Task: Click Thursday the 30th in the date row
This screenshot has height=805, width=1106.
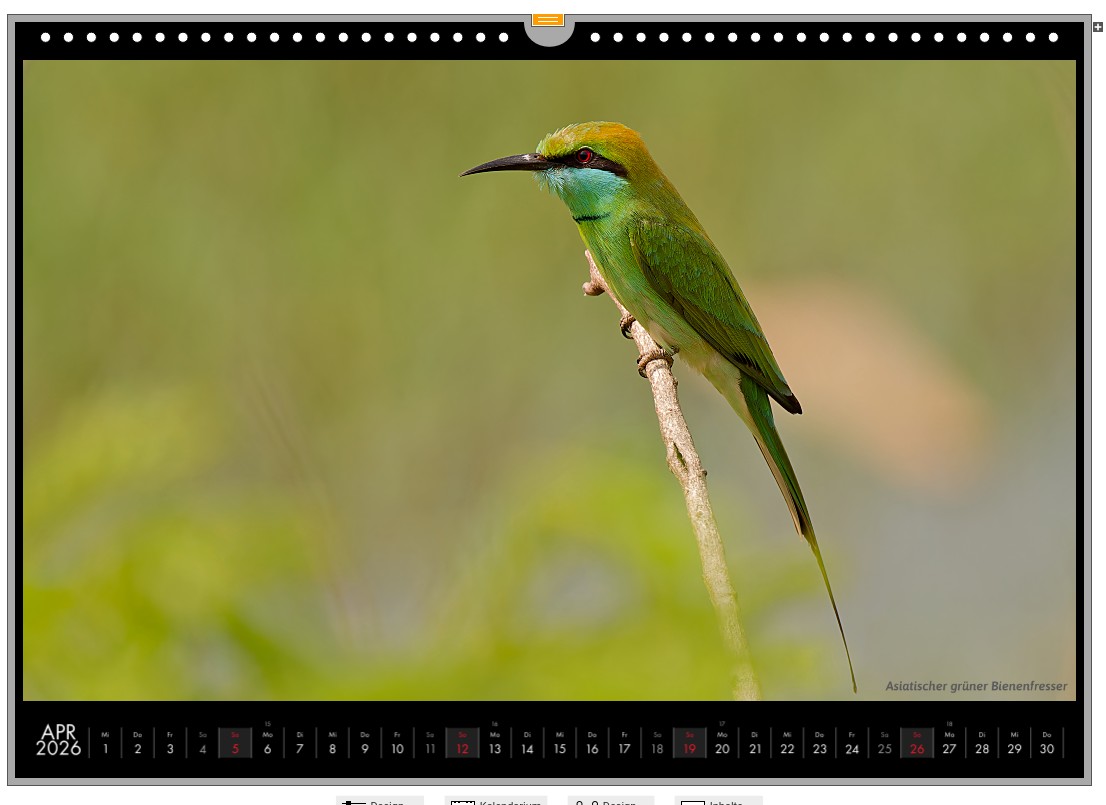Action: click(x=1047, y=743)
